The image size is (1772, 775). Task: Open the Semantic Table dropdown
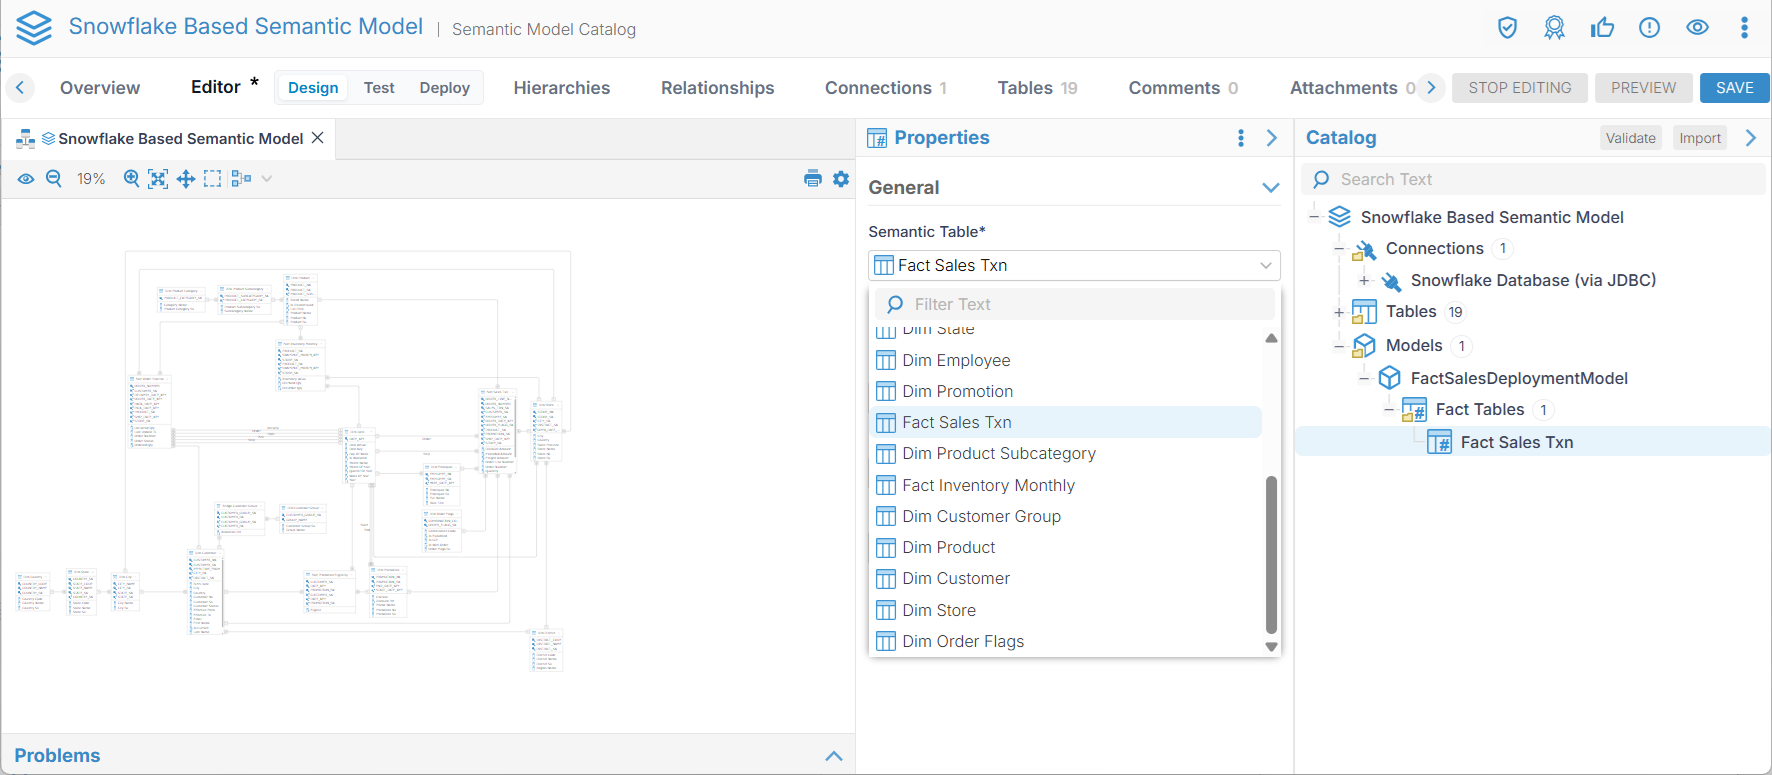click(x=1073, y=265)
